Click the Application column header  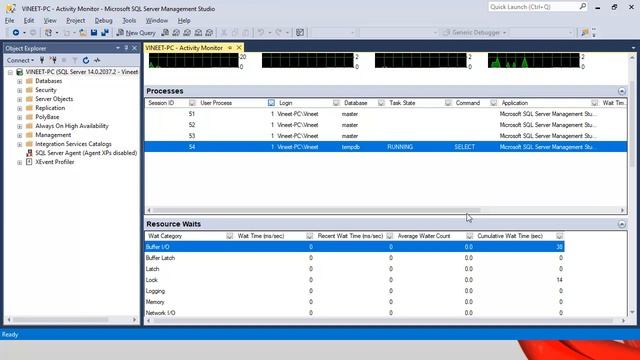[514, 103]
